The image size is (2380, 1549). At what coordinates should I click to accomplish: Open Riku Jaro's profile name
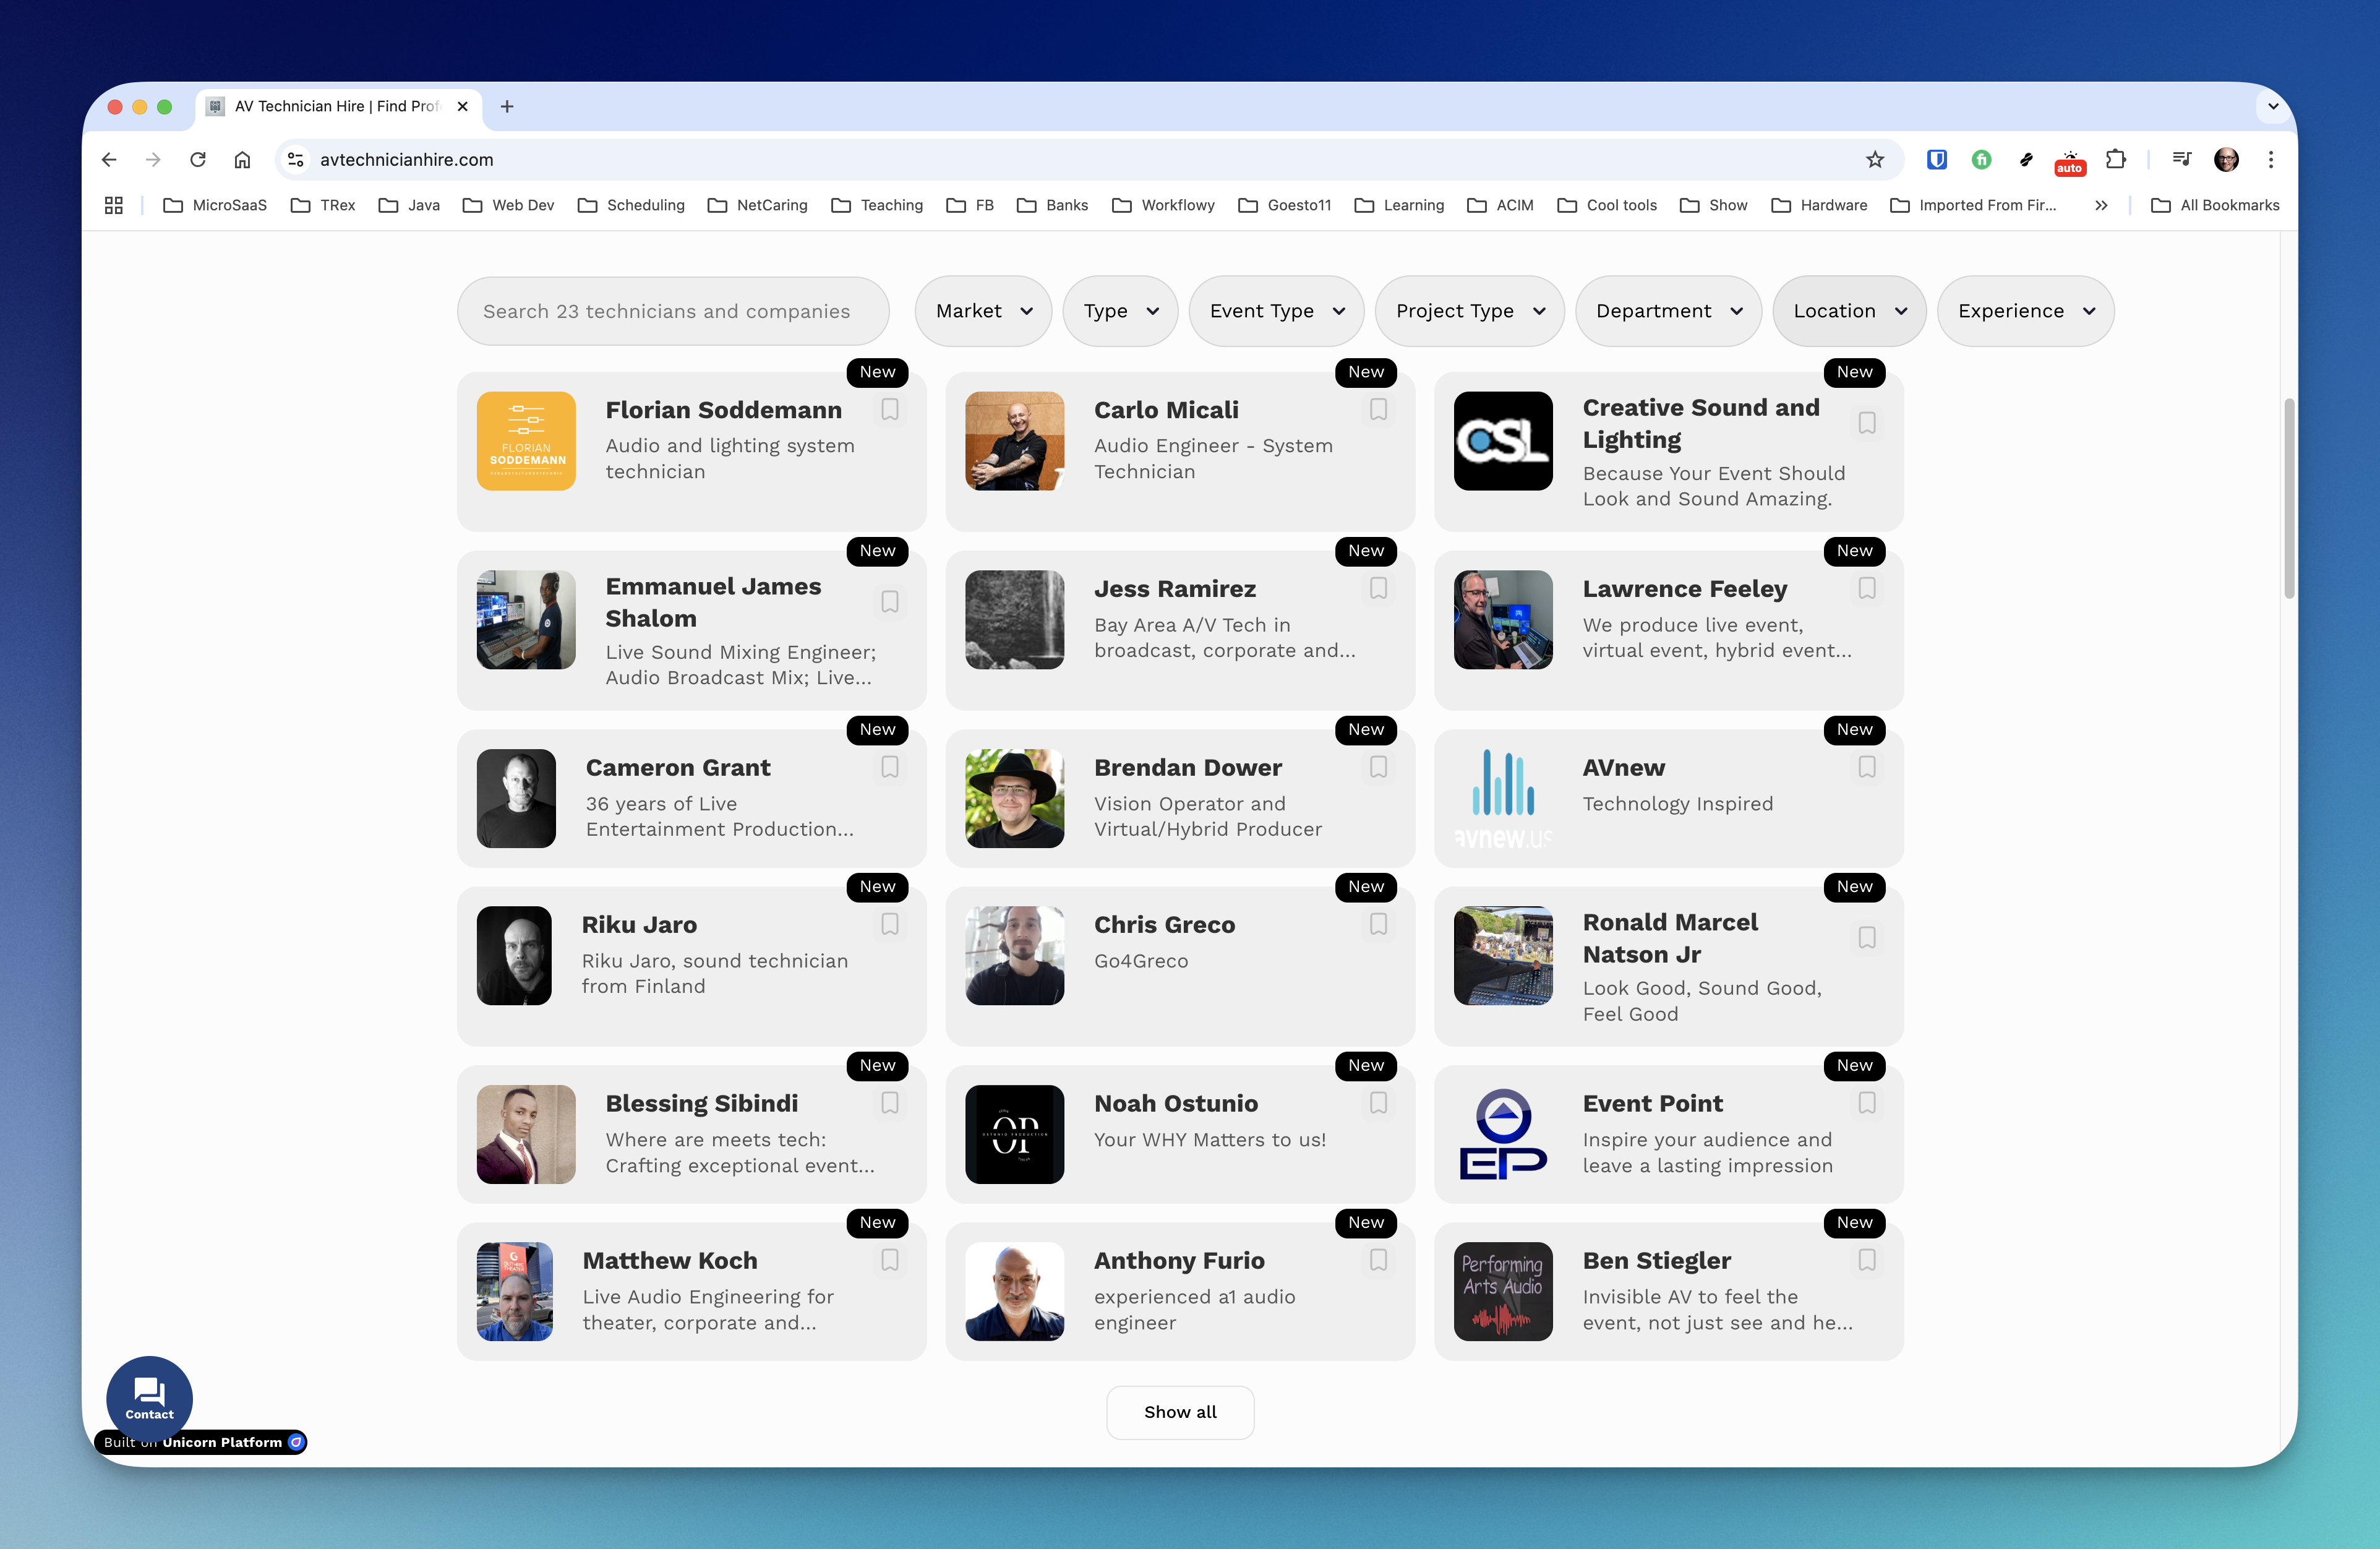[639, 924]
